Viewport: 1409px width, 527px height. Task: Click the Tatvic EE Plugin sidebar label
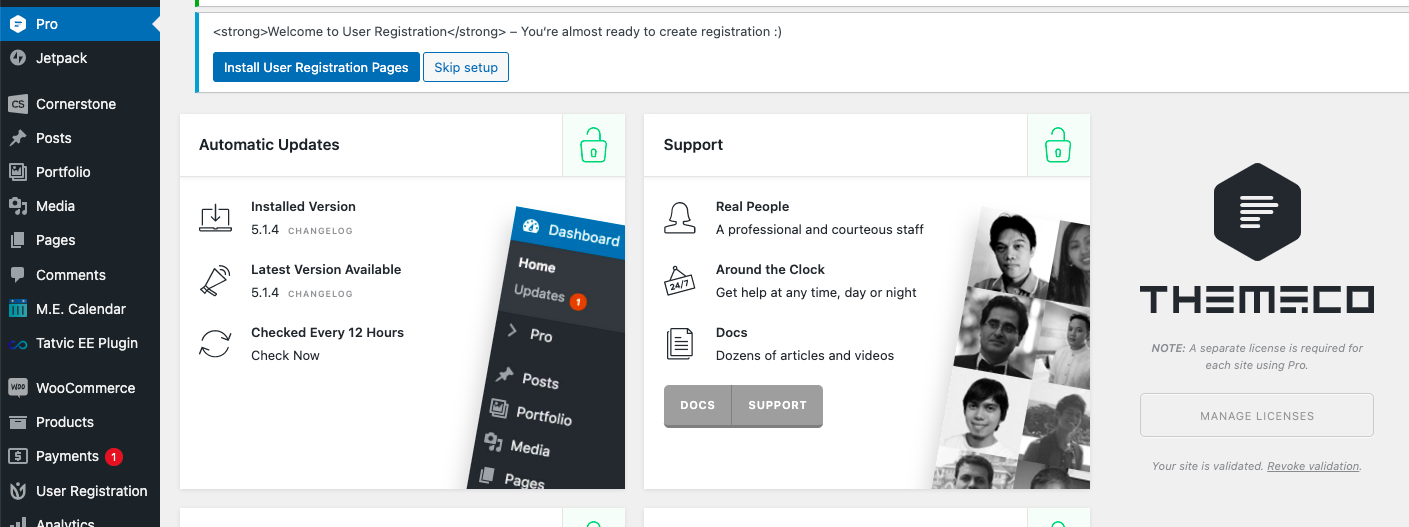(x=87, y=343)
